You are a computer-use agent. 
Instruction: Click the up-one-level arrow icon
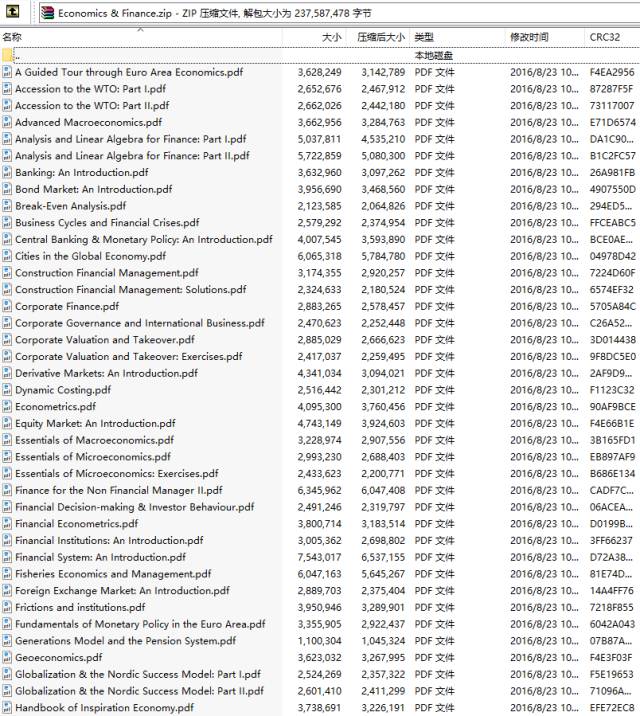point(12,11)
